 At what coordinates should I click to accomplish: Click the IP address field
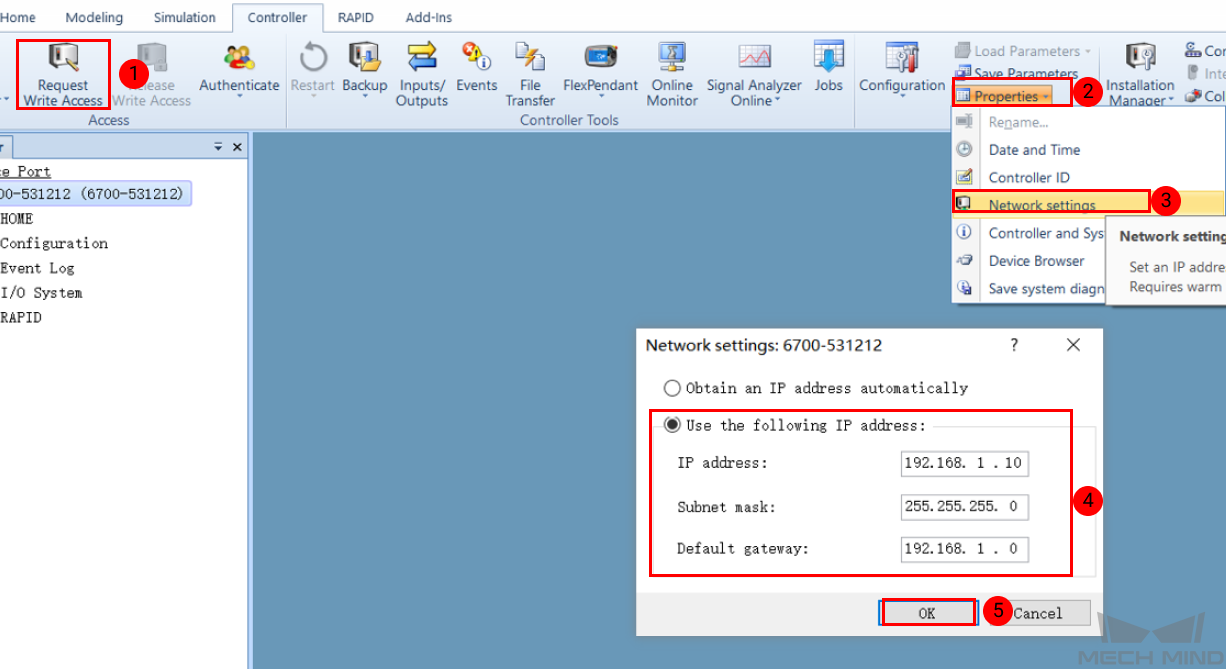click(x=964, y=463)
